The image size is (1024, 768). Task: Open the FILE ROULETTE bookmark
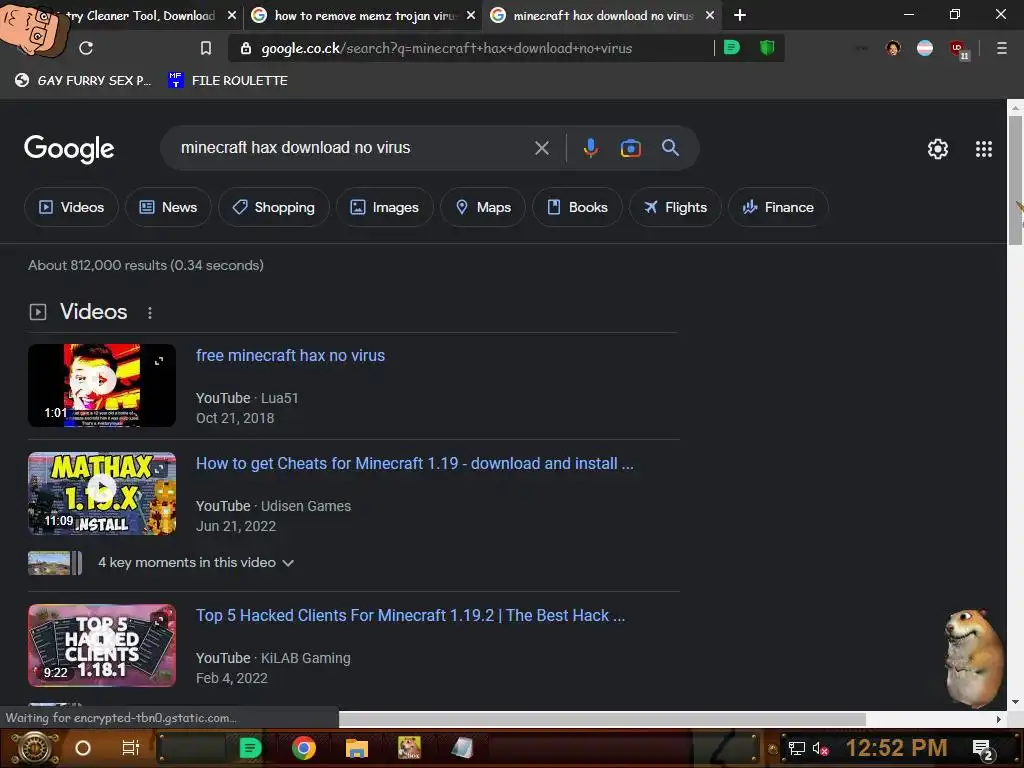tap(228, 80)
